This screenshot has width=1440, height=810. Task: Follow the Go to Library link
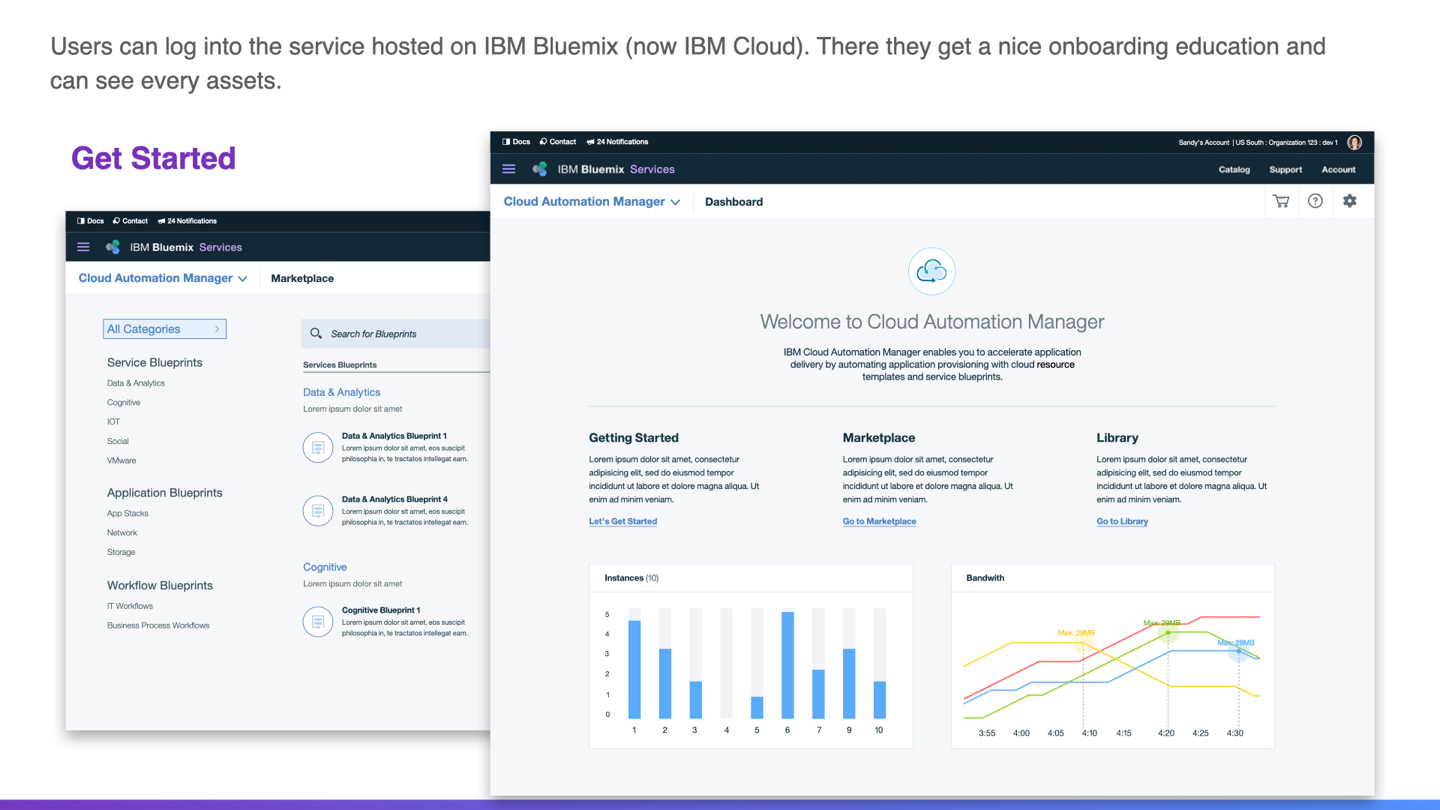click(1122, 521)
